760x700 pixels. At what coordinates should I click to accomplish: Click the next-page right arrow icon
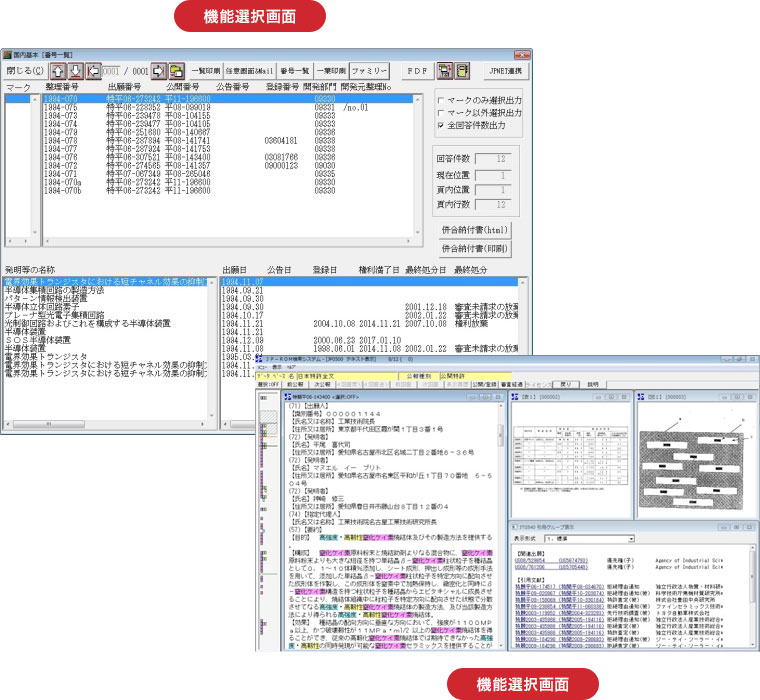click(158, 71)
